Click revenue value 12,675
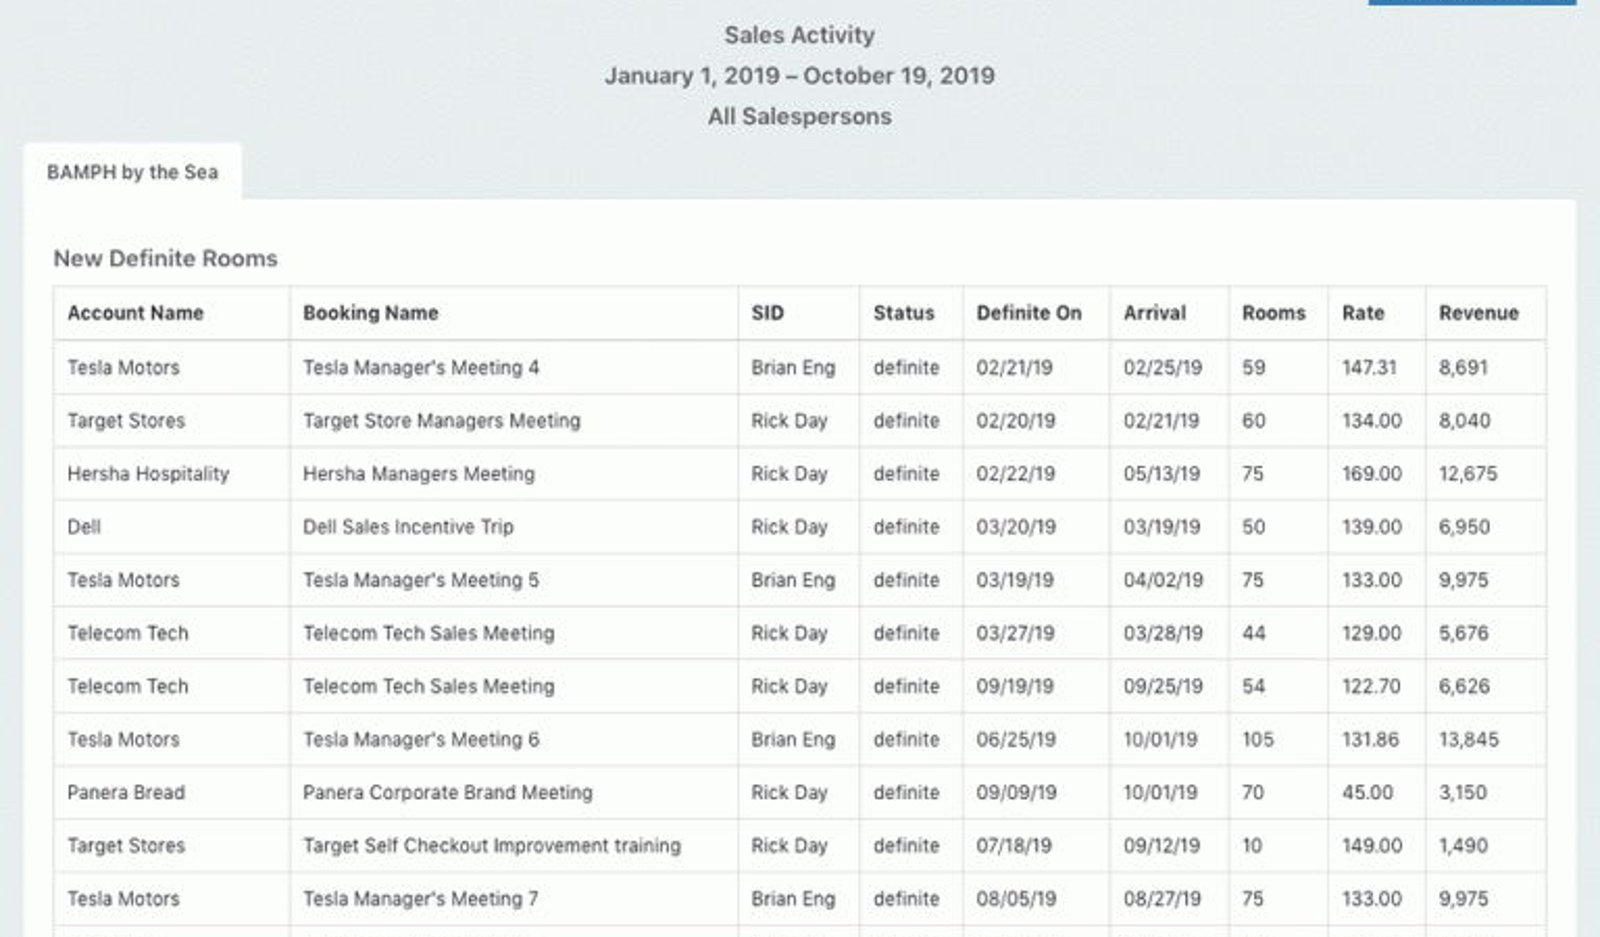Screen dimensions: 1600x937 (1468, 474)
